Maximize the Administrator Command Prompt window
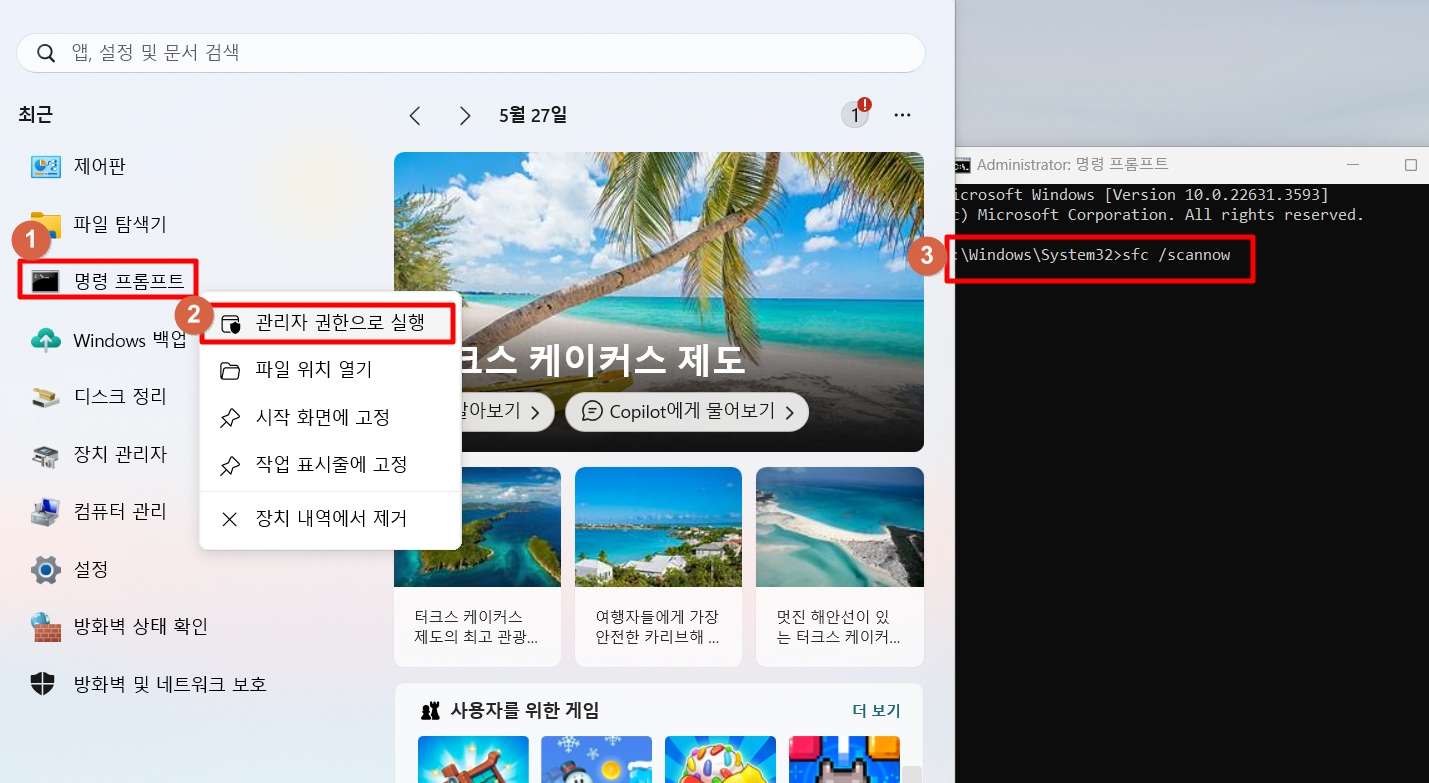The height and width of the screenshot is (783, 1429). pos(1411,165)
